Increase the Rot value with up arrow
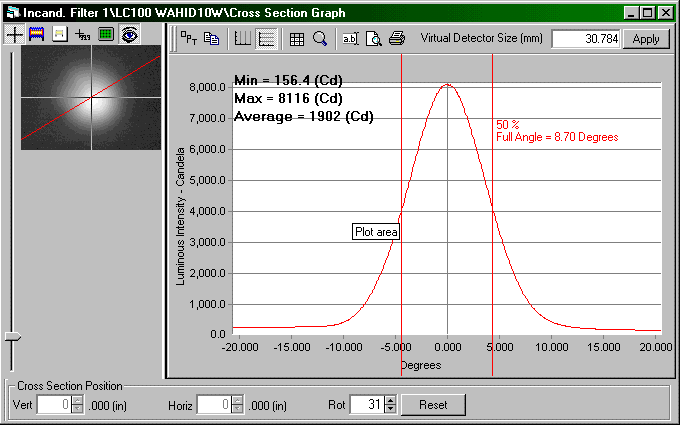 click(x=390, y=400)
